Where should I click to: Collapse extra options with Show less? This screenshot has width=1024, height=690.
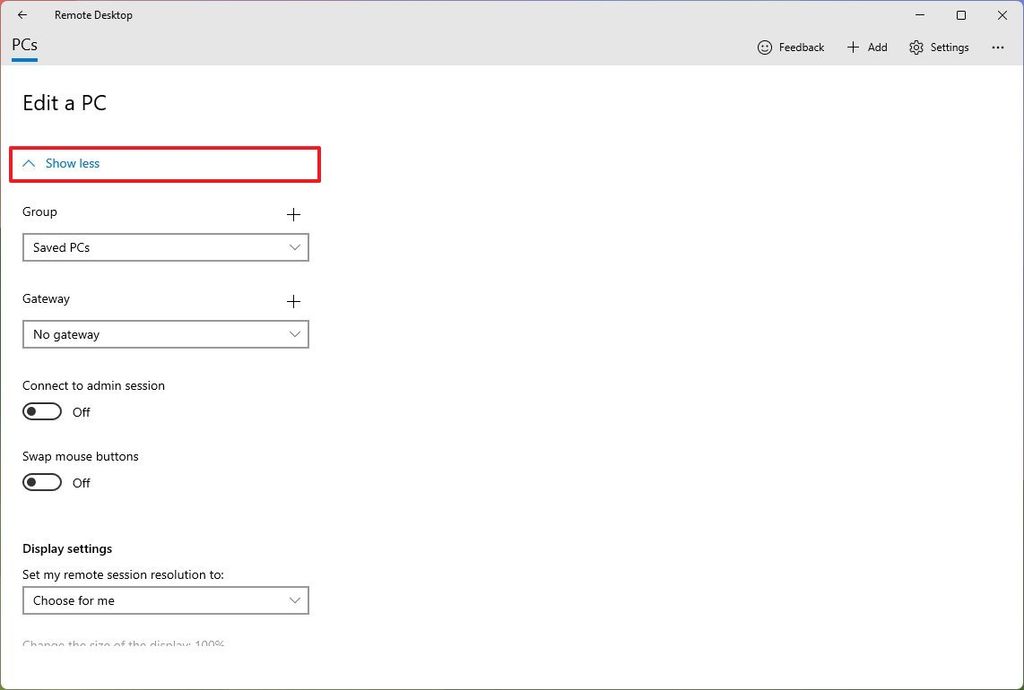pyautogui.click(x=70, y=163)
